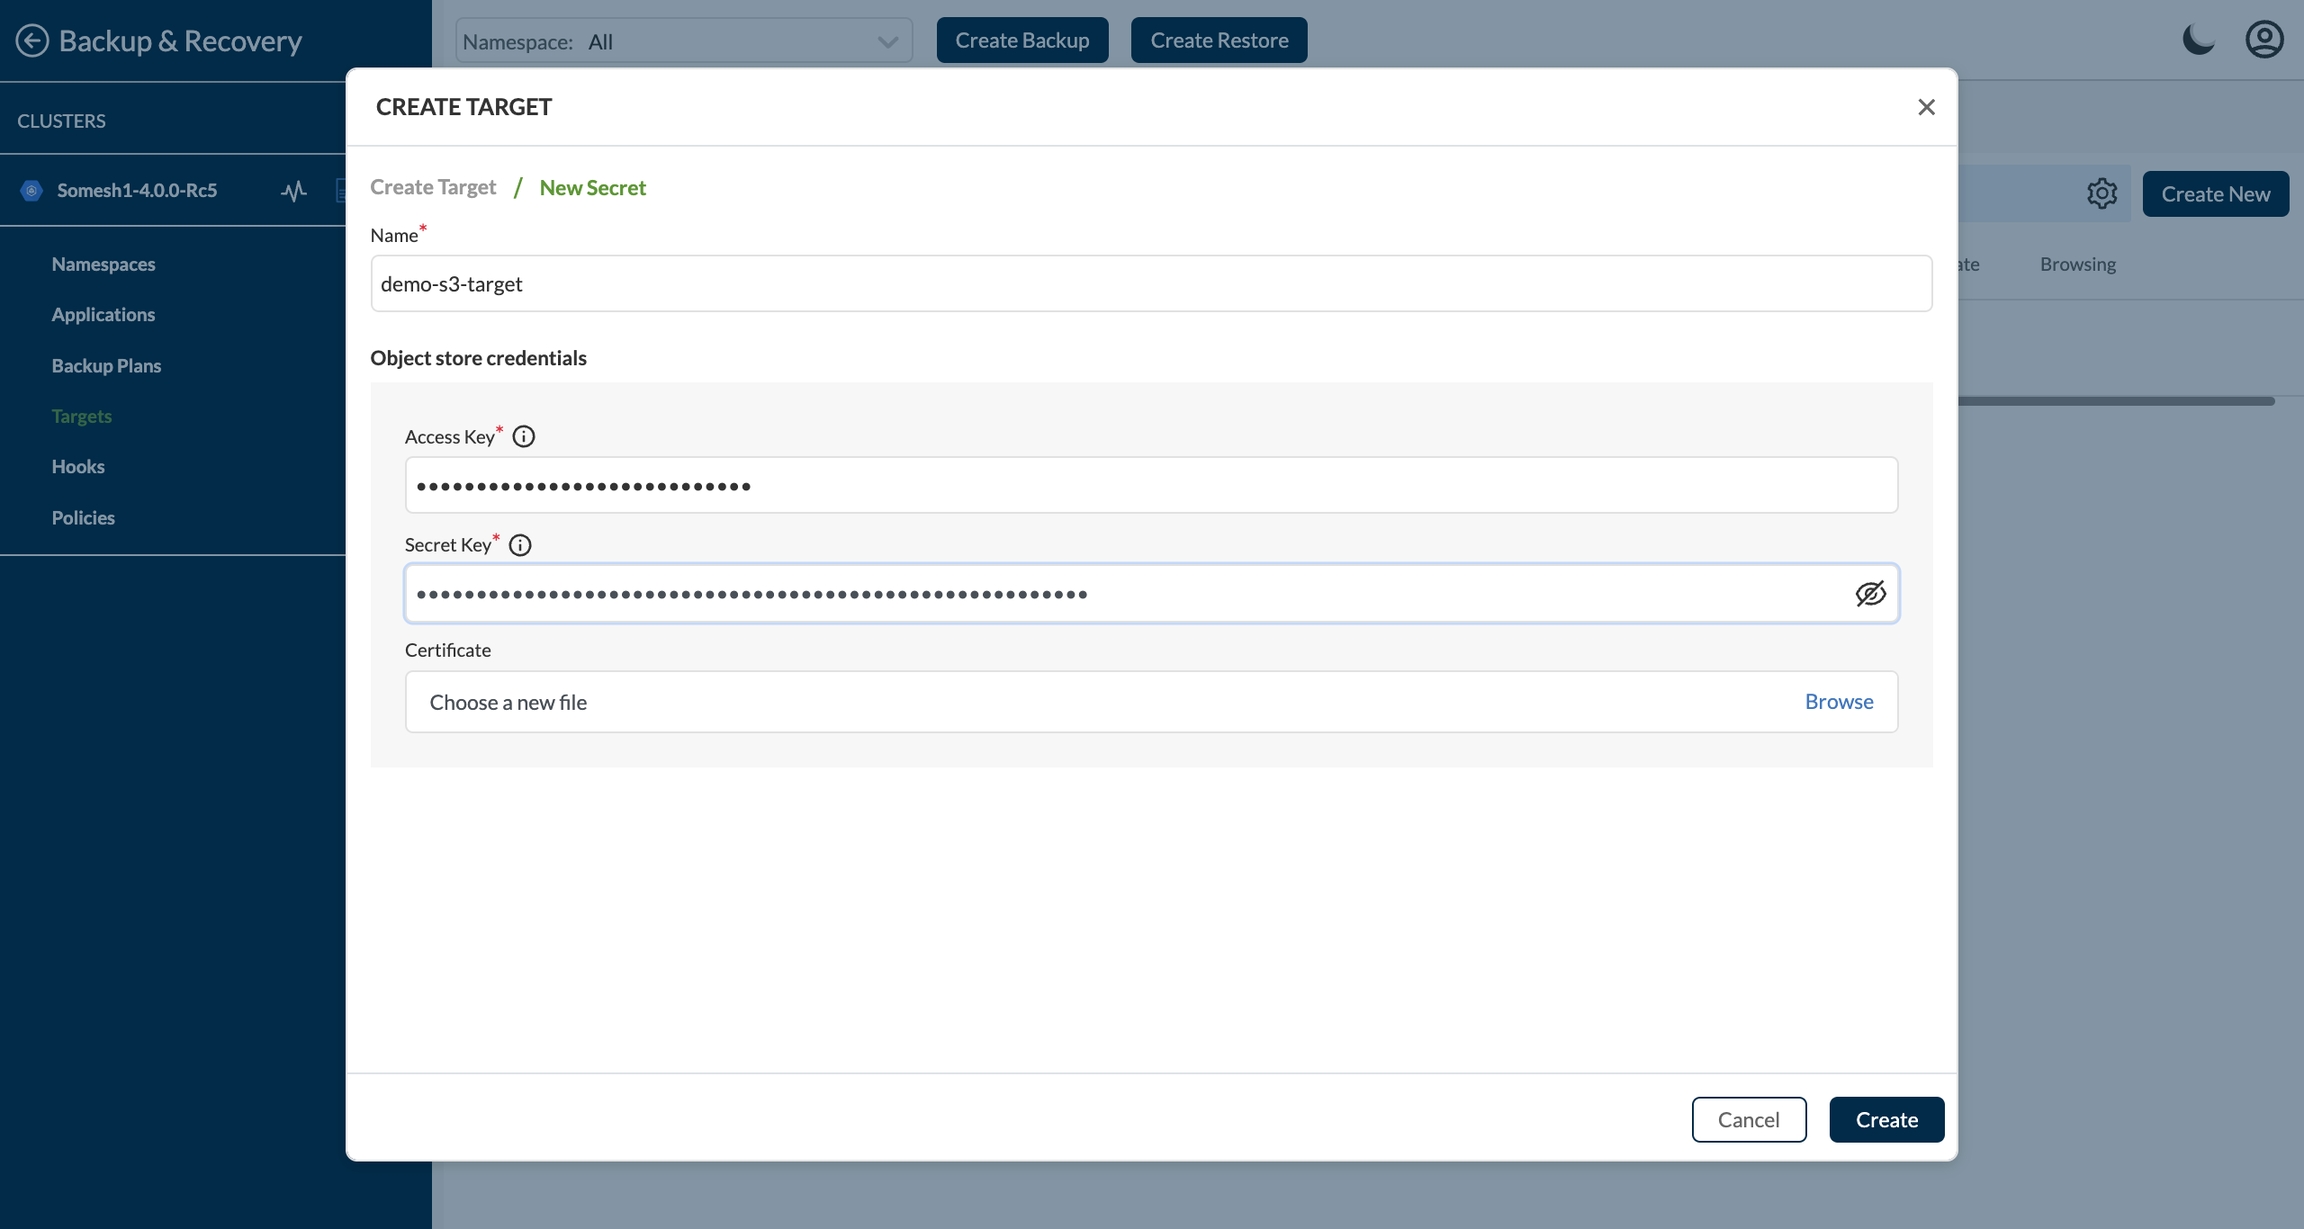Click the Access Key info icon
The height and width of the screenshot is (1229, 2304).
click(523, 436)
